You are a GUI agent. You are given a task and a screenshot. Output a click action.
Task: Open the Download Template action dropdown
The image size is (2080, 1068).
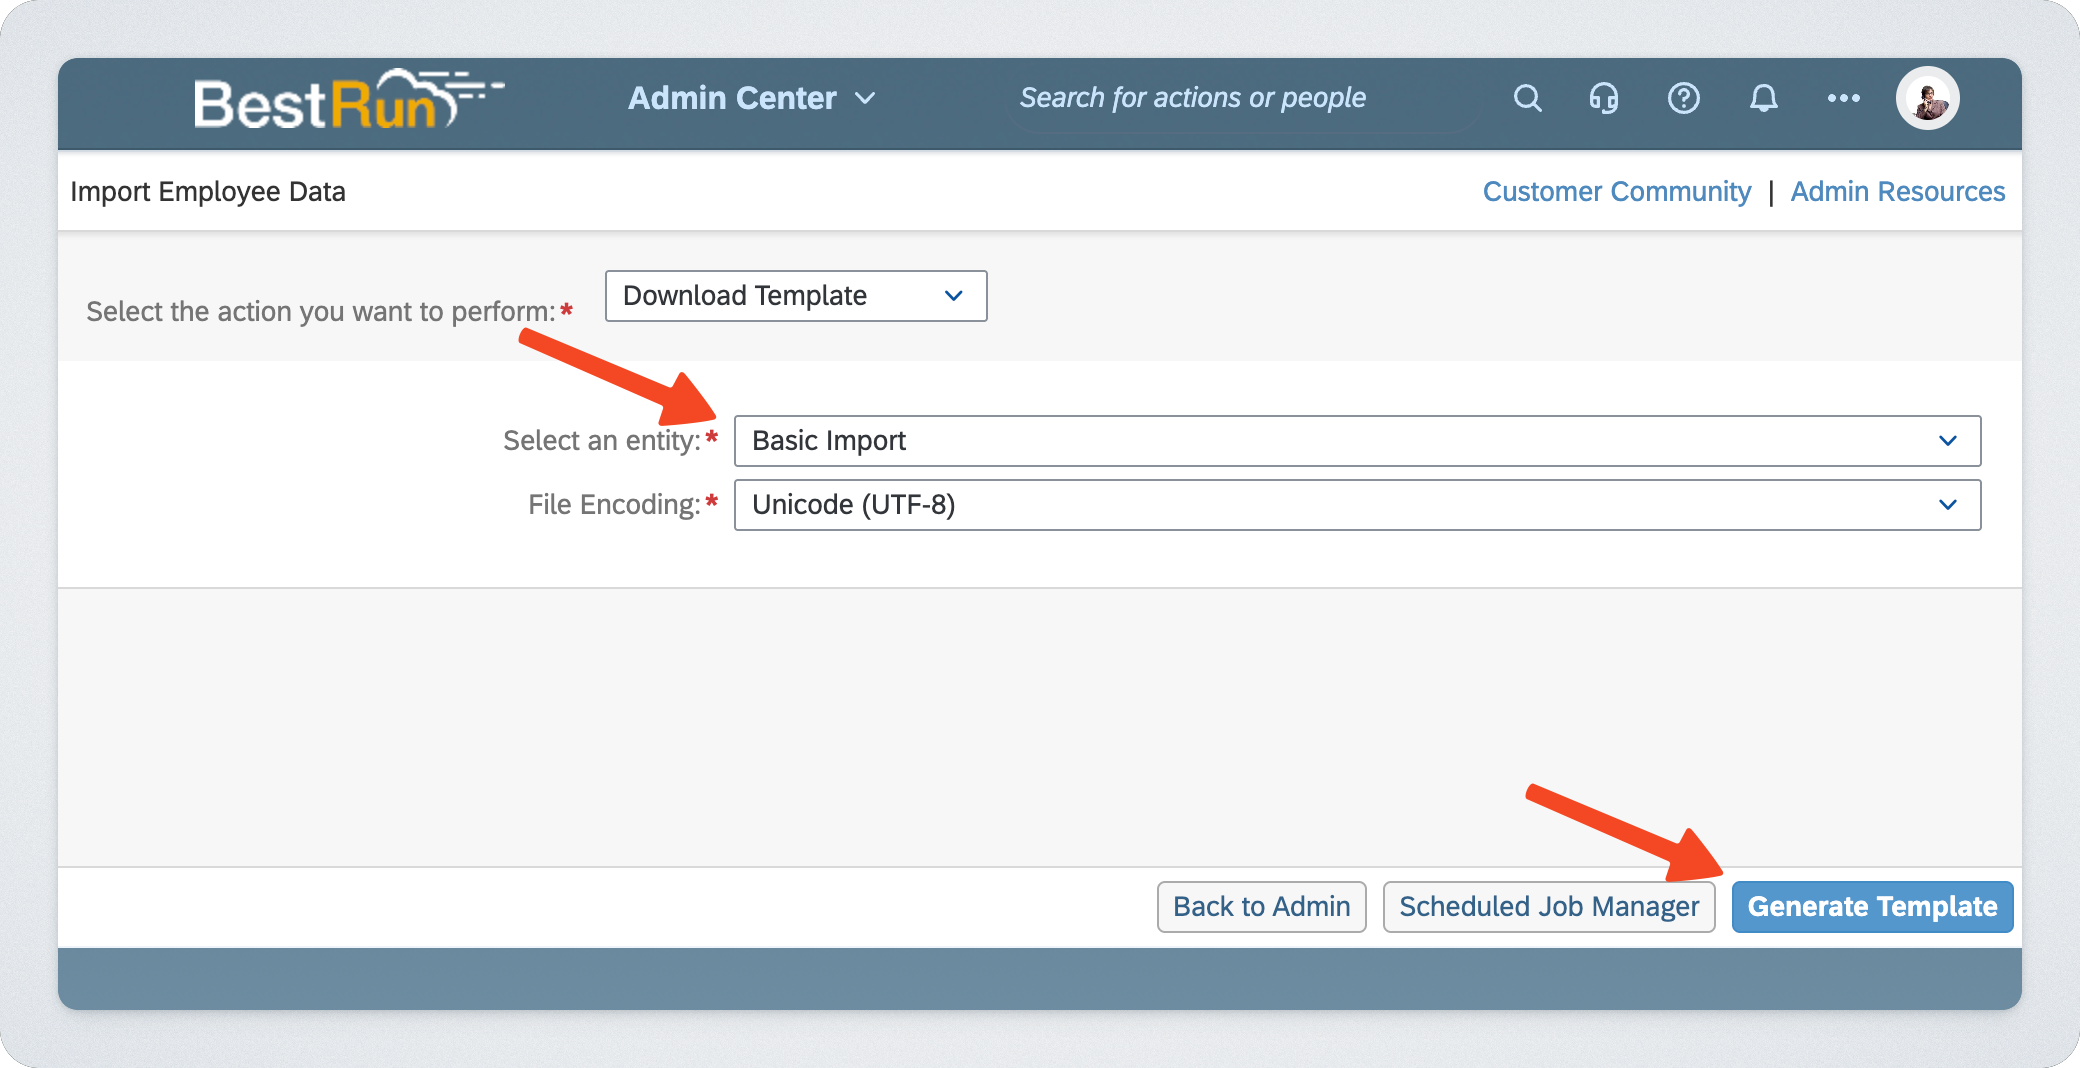click(795, 296)
